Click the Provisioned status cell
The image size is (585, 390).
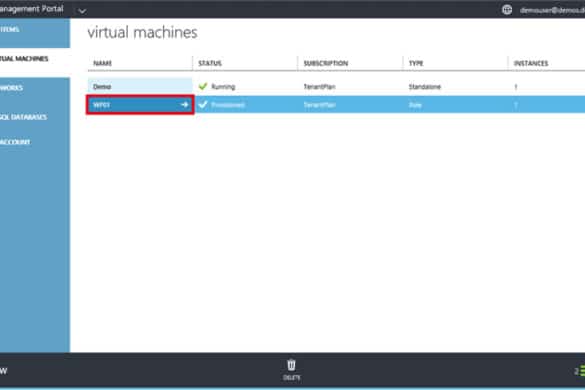[228, 105]
